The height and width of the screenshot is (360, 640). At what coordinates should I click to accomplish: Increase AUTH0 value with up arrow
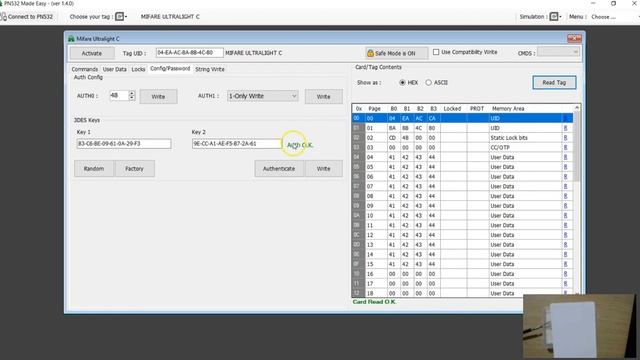[131, 93]
